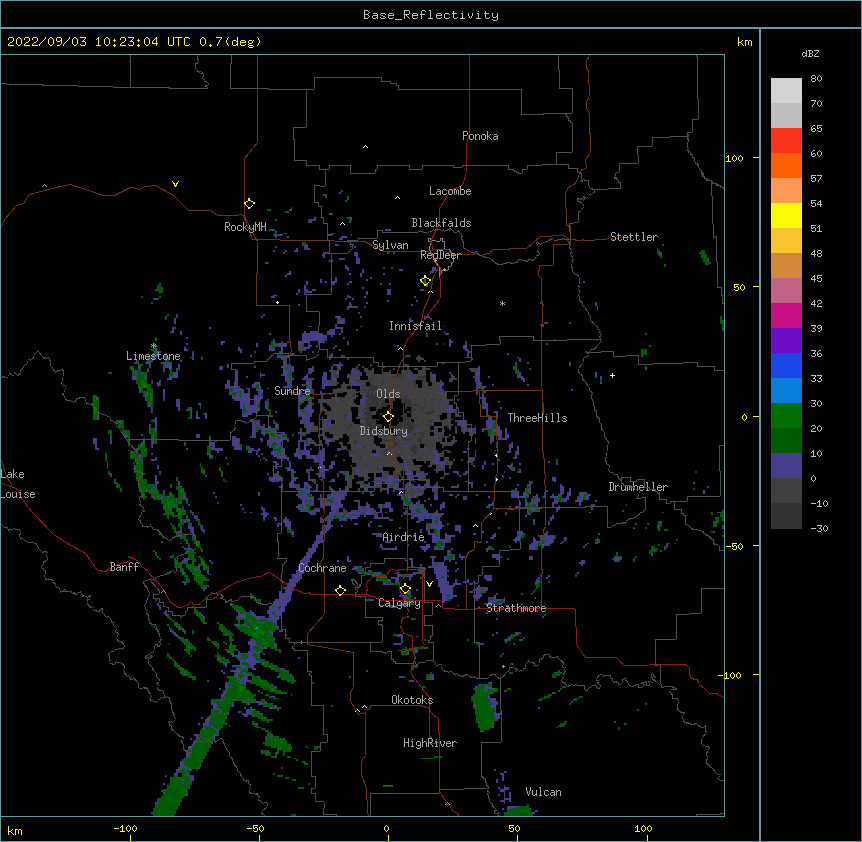Screen dimensions: 862x842
Task: Click the Banff label
Action: (124, 567)
